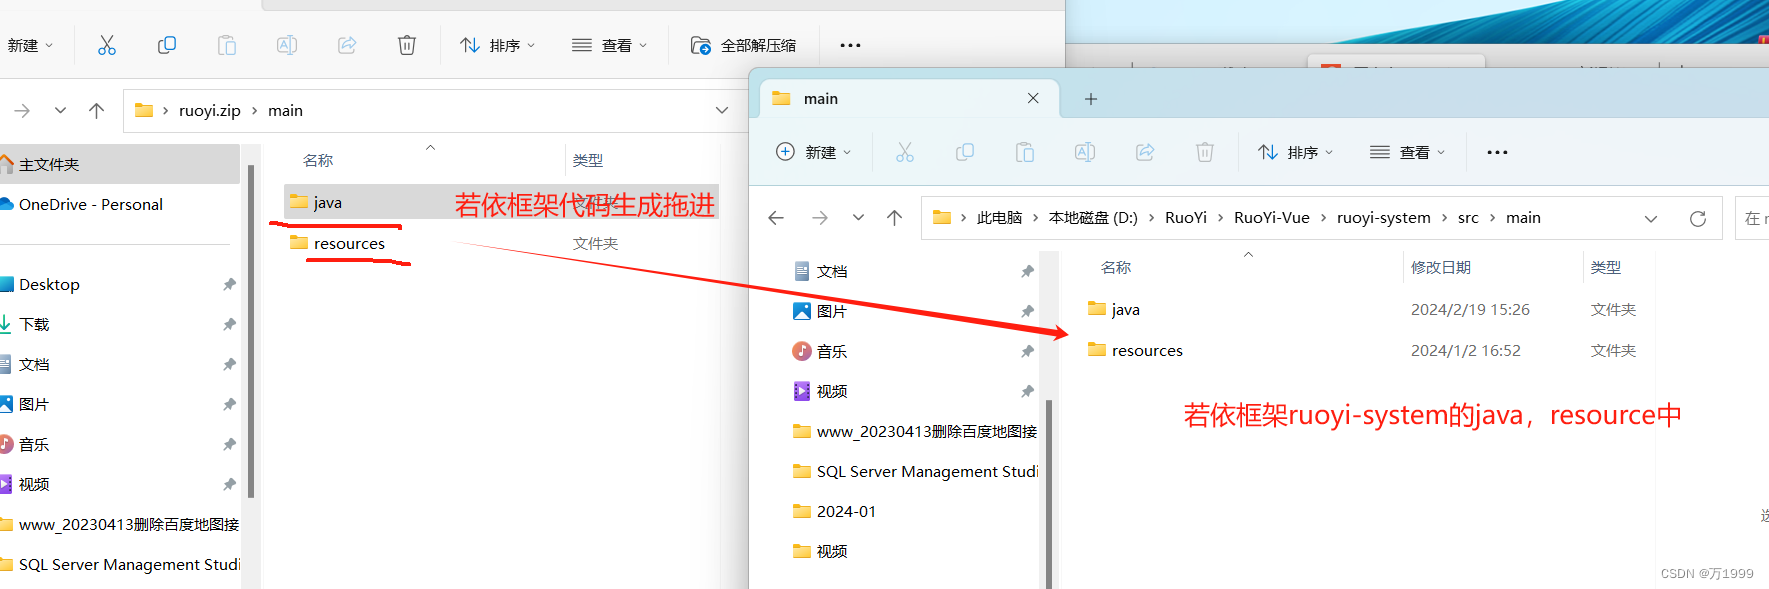The height and width of the screenshot is (589, 1769).
Task: Go up one level in ruoyi.zip window
Action: (x=96, y=111)
